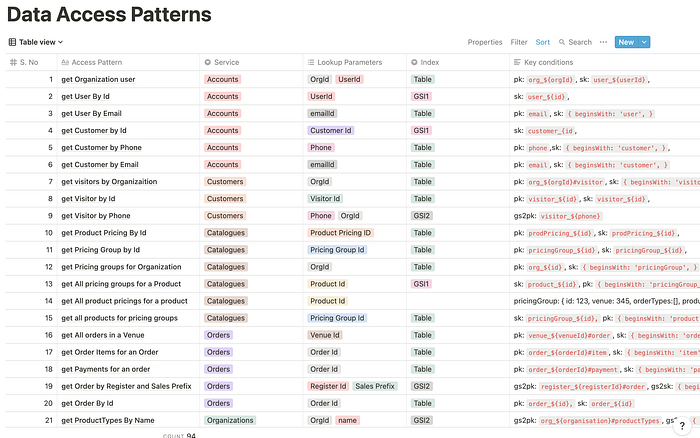
Task: Open the Table view switcher dropdown
Action: click(36, 42)
